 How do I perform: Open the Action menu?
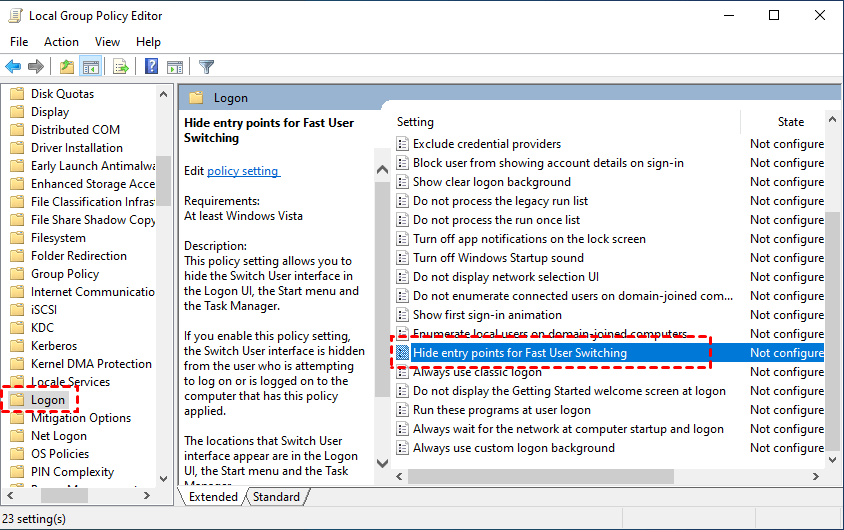click(x=61, y=41)
